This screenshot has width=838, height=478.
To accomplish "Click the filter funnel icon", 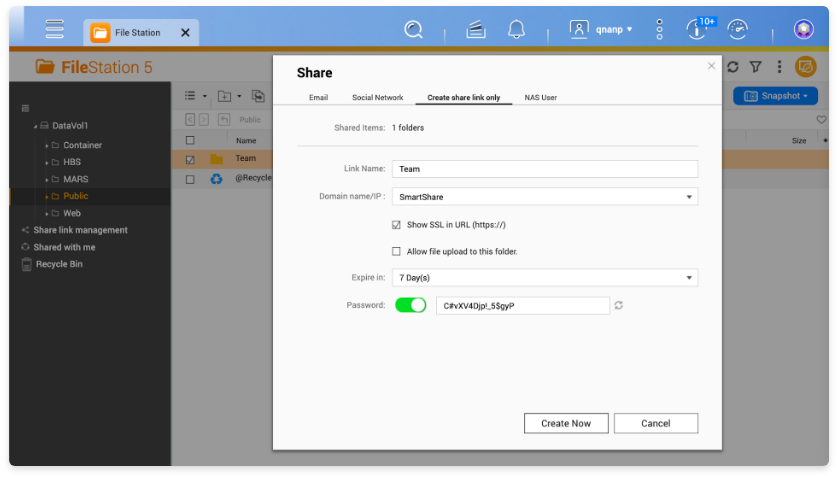I will pos(754,67).
